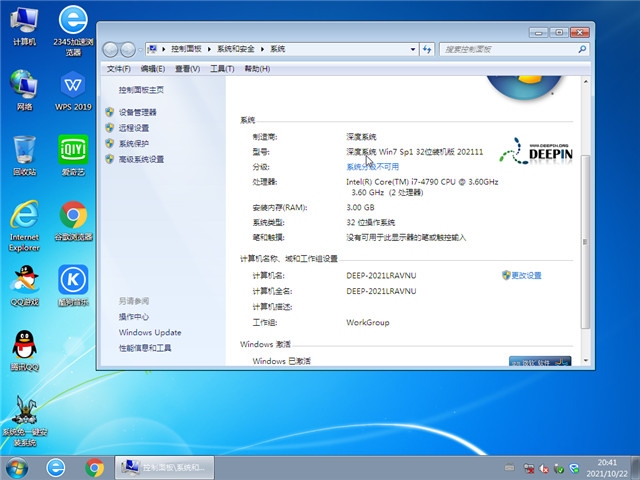Viewport: 640px width, 480px height.
Task: Open the address bar history dropdown arrow
Action: pyautogui.click(x=413, y=49)
